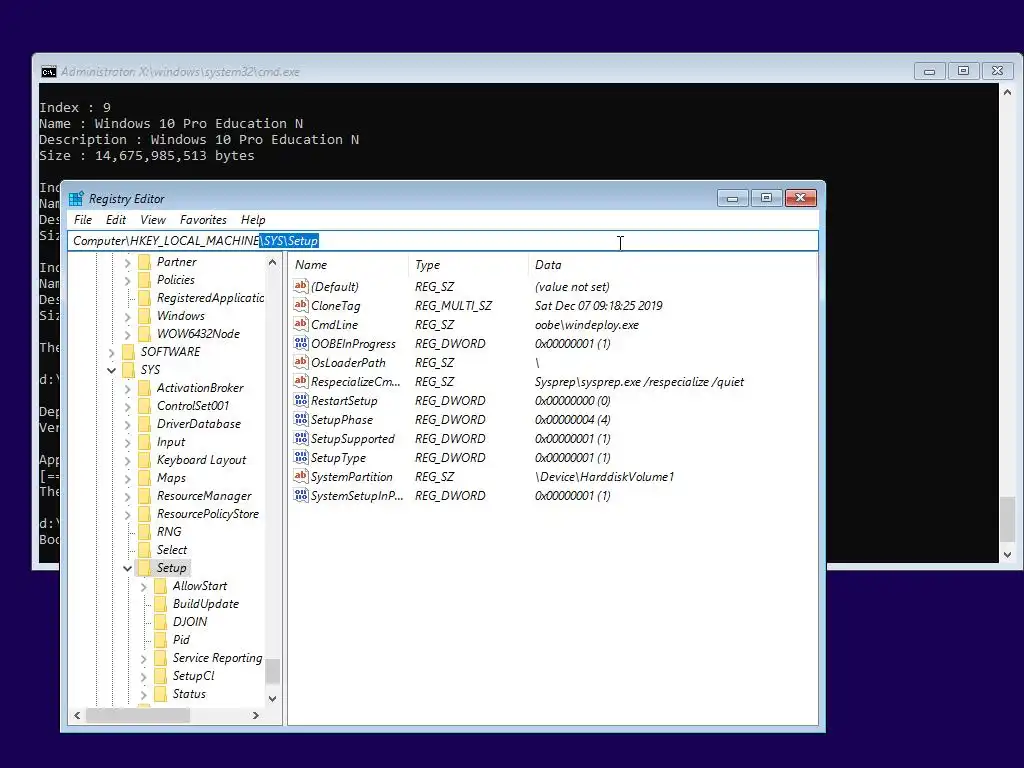Screen dimensions: 1024x768
Task: Select the OOBEInProgress DWORD icon
Action: pyautogui.click(x=300, y=343)
